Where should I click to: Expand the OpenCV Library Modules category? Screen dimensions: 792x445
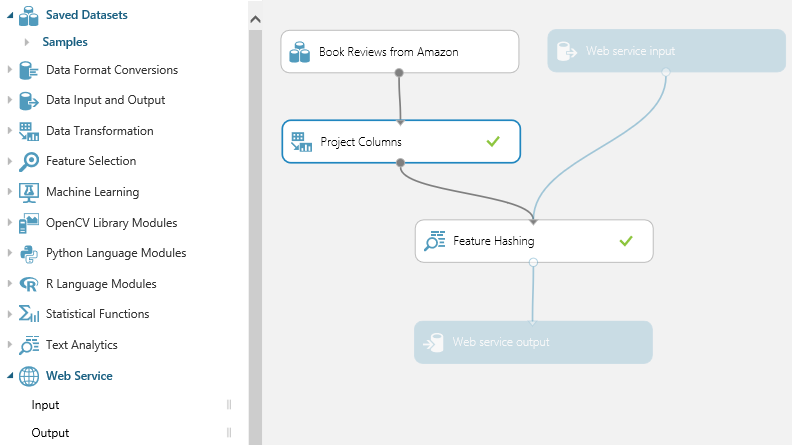10,223
